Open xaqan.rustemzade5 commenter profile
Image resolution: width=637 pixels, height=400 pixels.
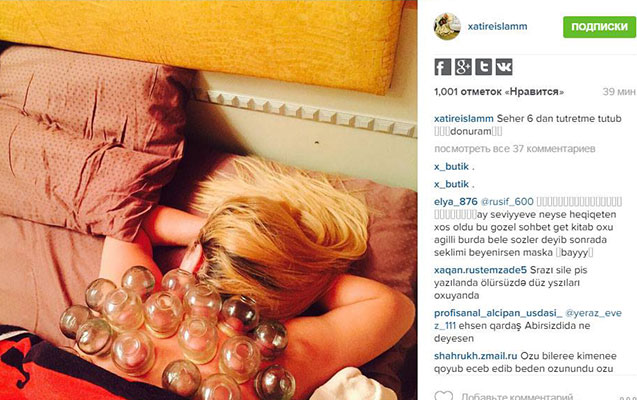click(x=480, y=270)
